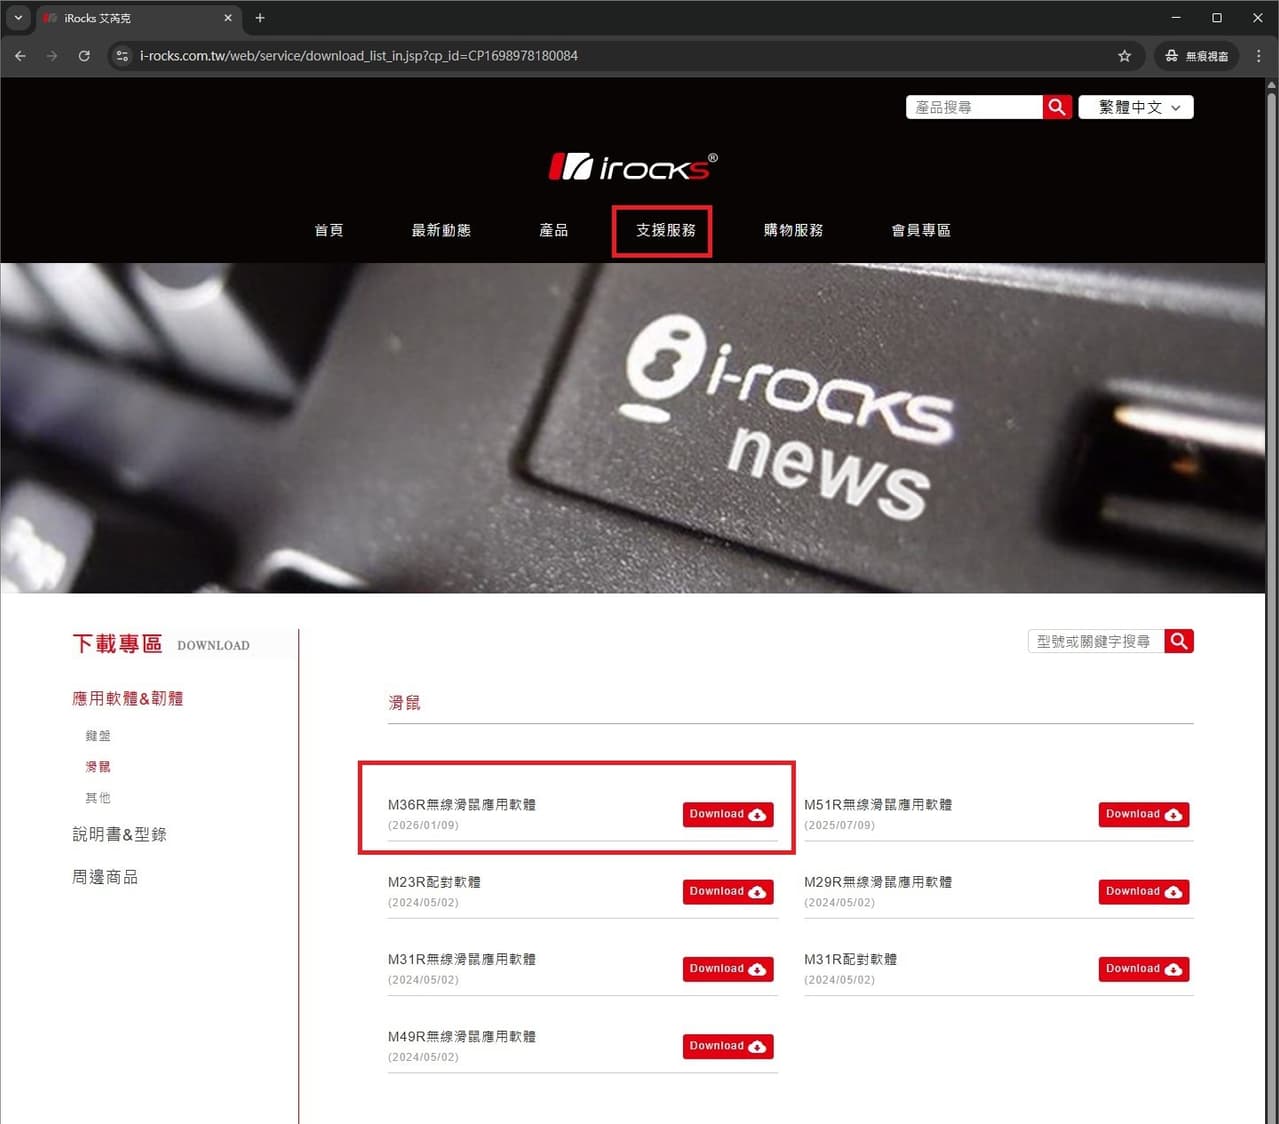This screenshot has height=1124, width=1279.
Task: Go back to previous page
Action: pos(20,56)
